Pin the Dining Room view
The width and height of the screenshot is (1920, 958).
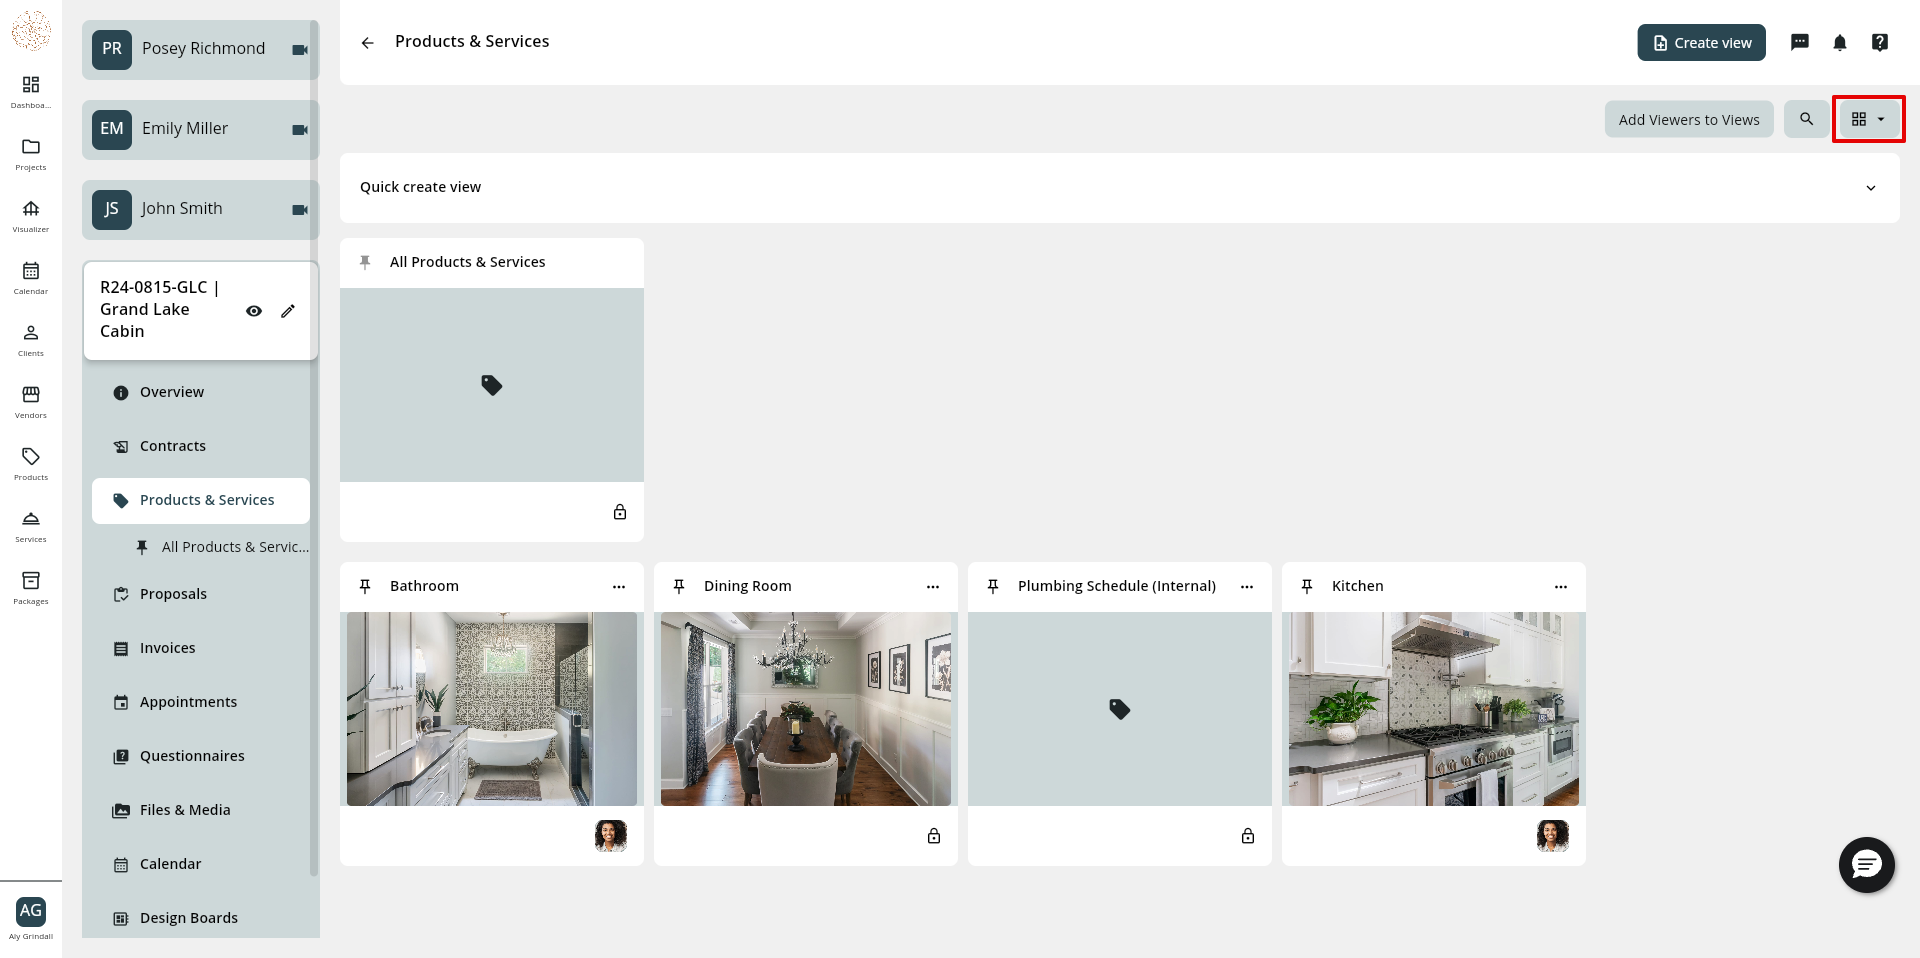click(x=679, y=586)
